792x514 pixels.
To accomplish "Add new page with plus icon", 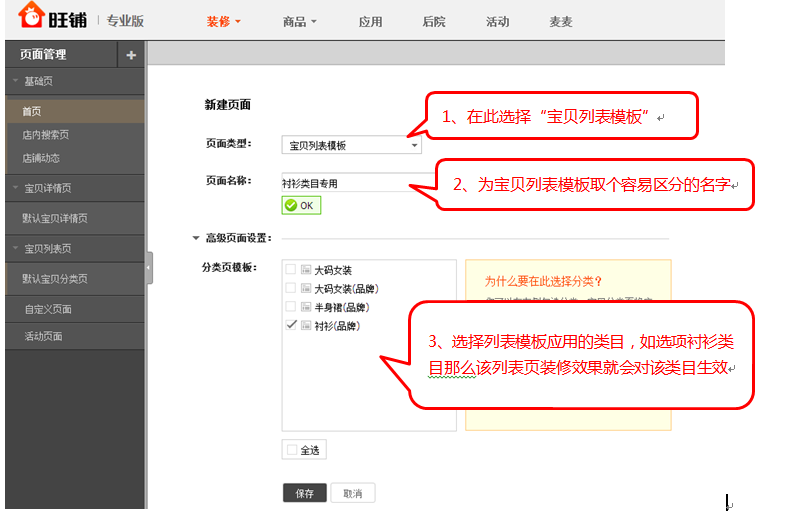I will point(131,55).
